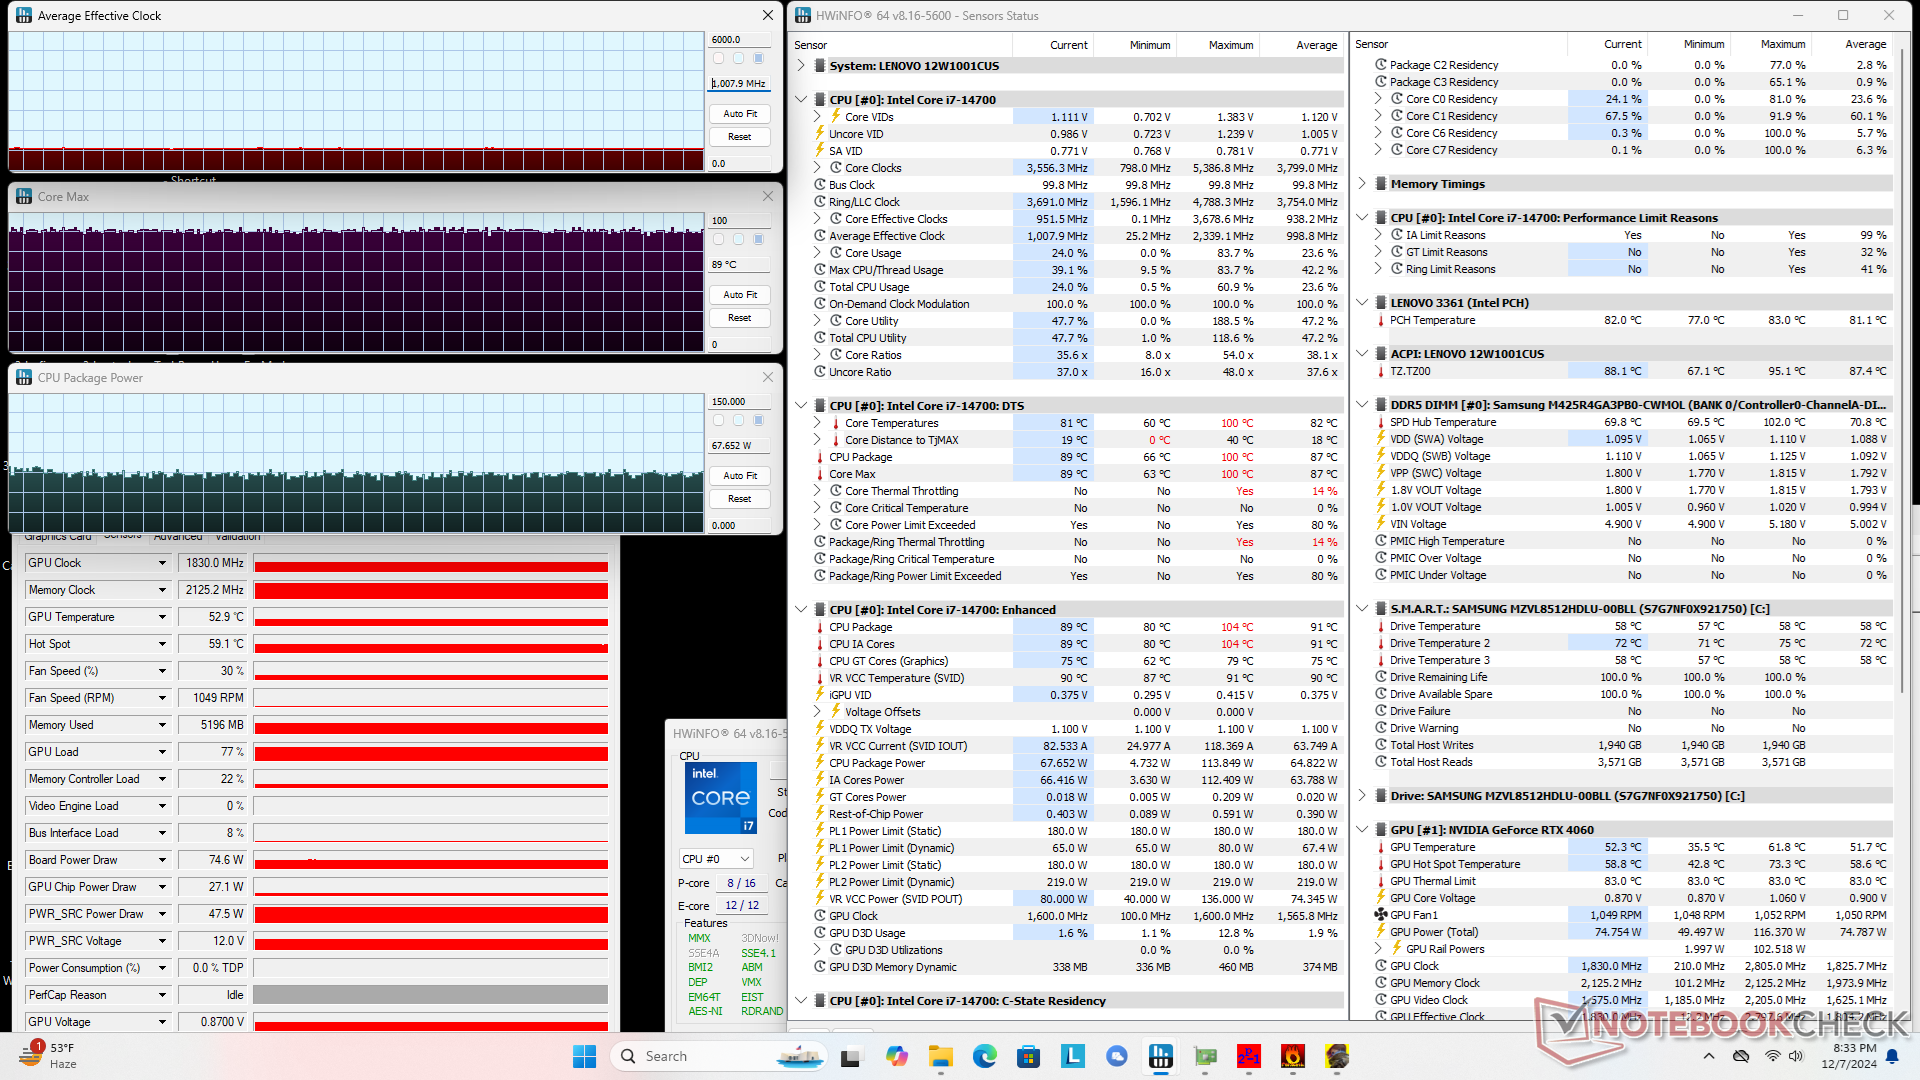Show hidden system tray icons
Image resolution: width=1920 pixels, height=1080 pixels.
[1708, 1056]
